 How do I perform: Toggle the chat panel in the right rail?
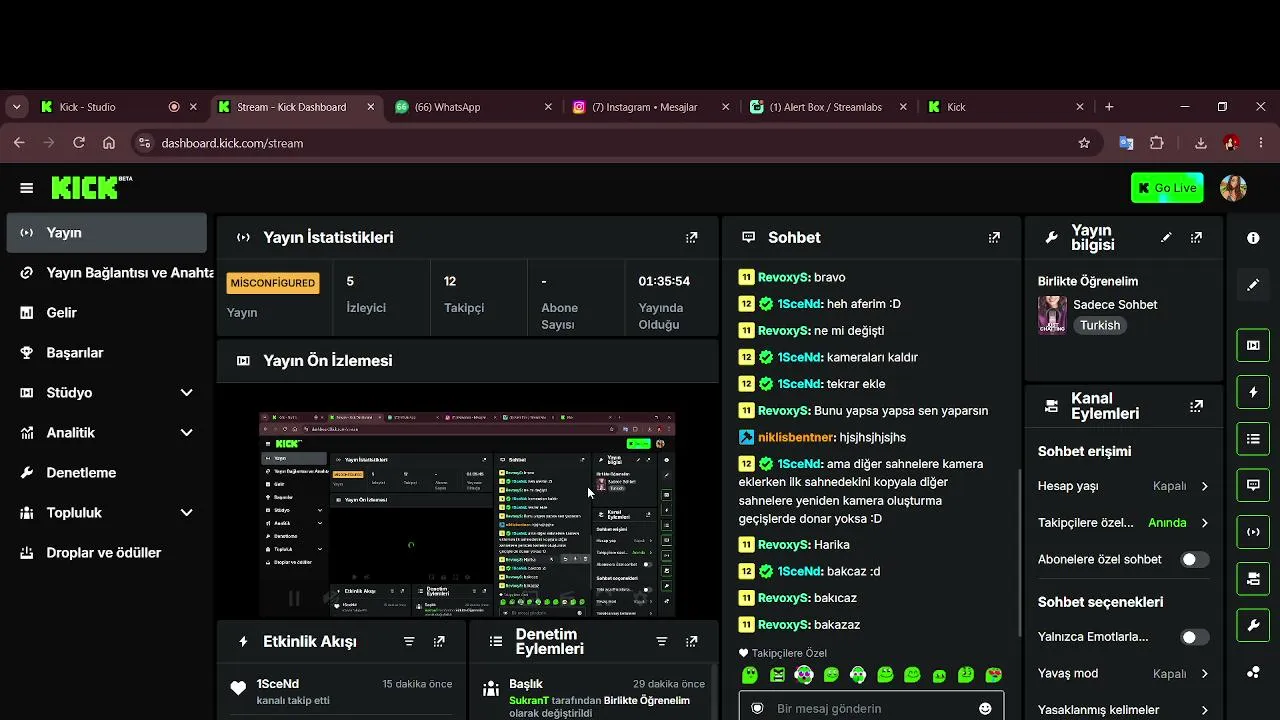[1253, 485]
